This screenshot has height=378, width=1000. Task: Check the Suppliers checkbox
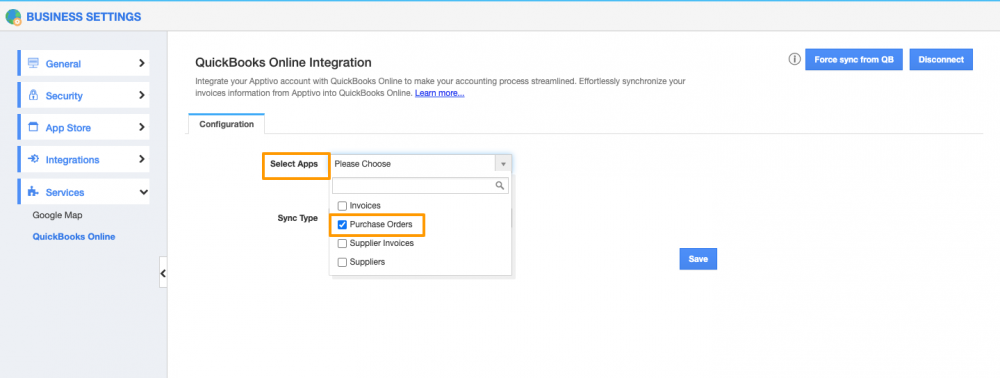coord(342,262)
